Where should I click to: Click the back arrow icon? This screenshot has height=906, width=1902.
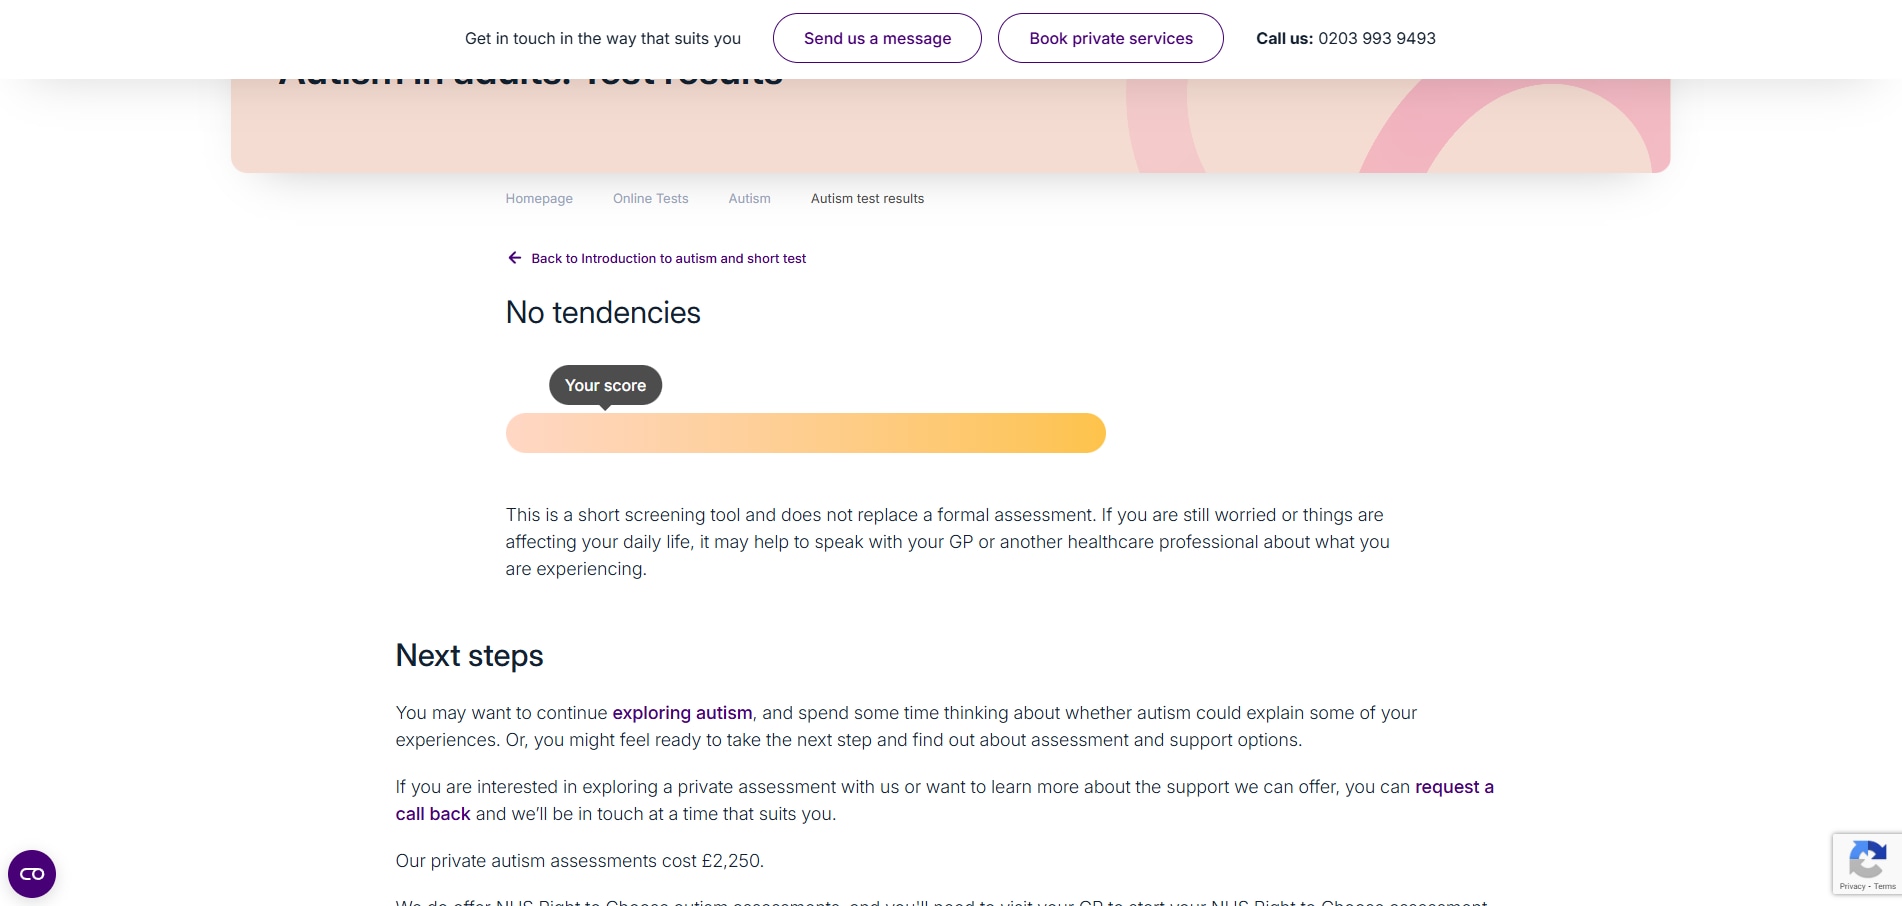coord(514,258)
